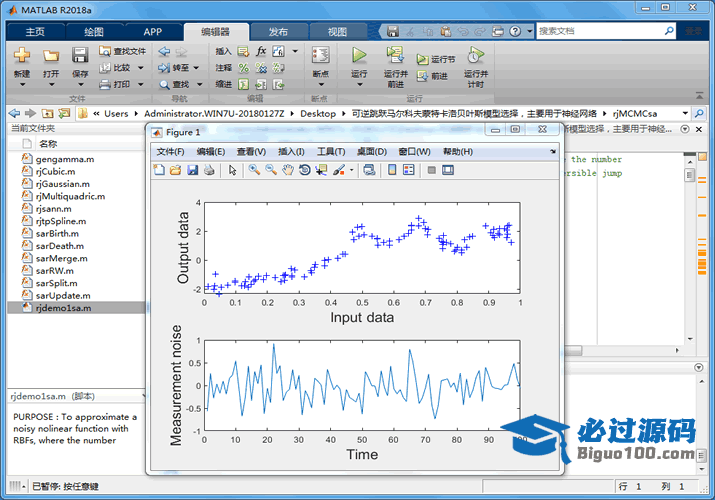This screenshot has height=500, width=715.
Task: Click the New script icon in ribbon
Action: click(21, 55)
